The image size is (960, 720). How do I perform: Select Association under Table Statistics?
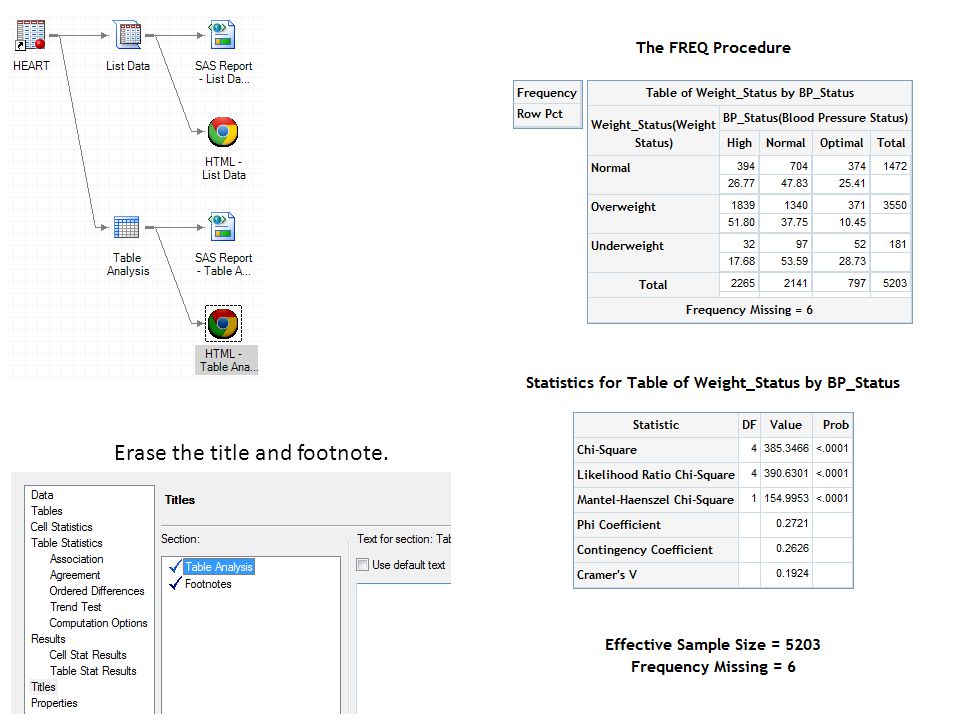pyautogui.click(x=77, y=558)
